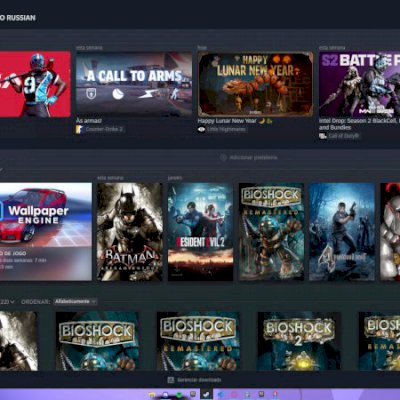Screen dimensions: 400x400
Task: Expand the chevron left of ORDENAR
Action: [x=12, y=302]
